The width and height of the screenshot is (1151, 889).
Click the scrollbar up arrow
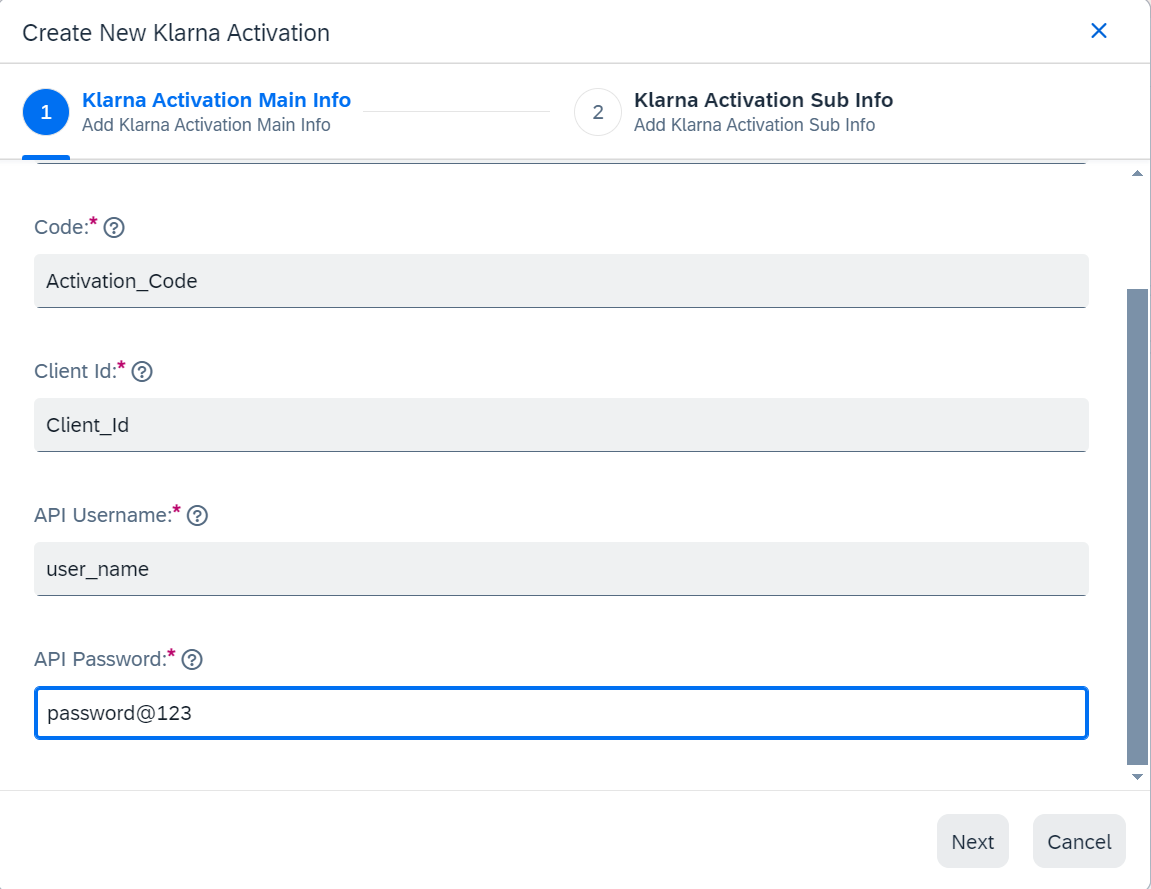[1137, 173]
